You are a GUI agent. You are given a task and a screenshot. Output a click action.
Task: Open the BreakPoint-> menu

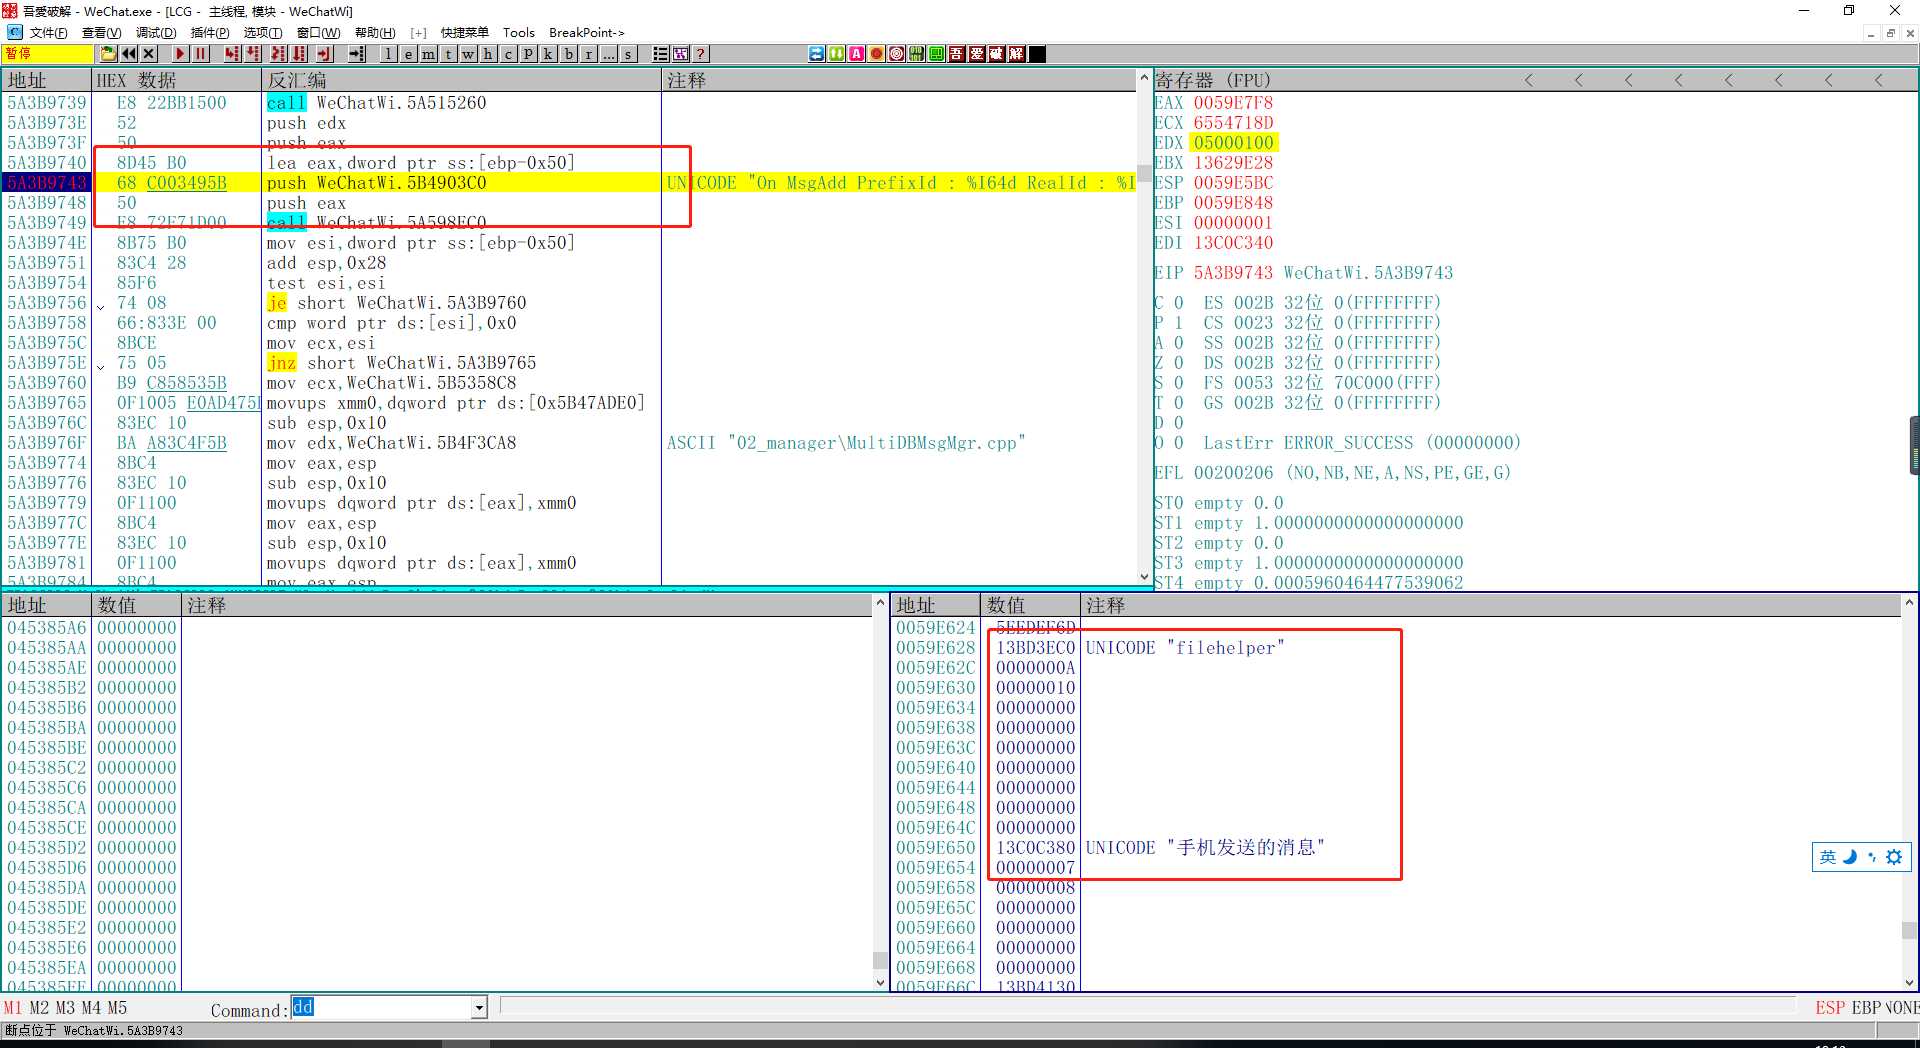587,33
